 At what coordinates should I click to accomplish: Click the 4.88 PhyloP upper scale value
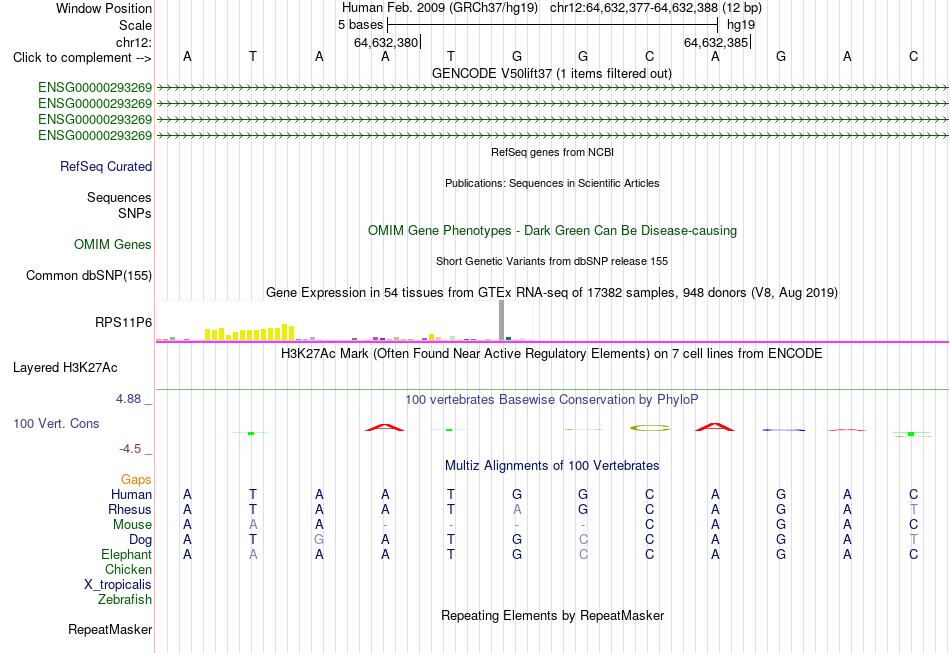(x=128, y=399)
